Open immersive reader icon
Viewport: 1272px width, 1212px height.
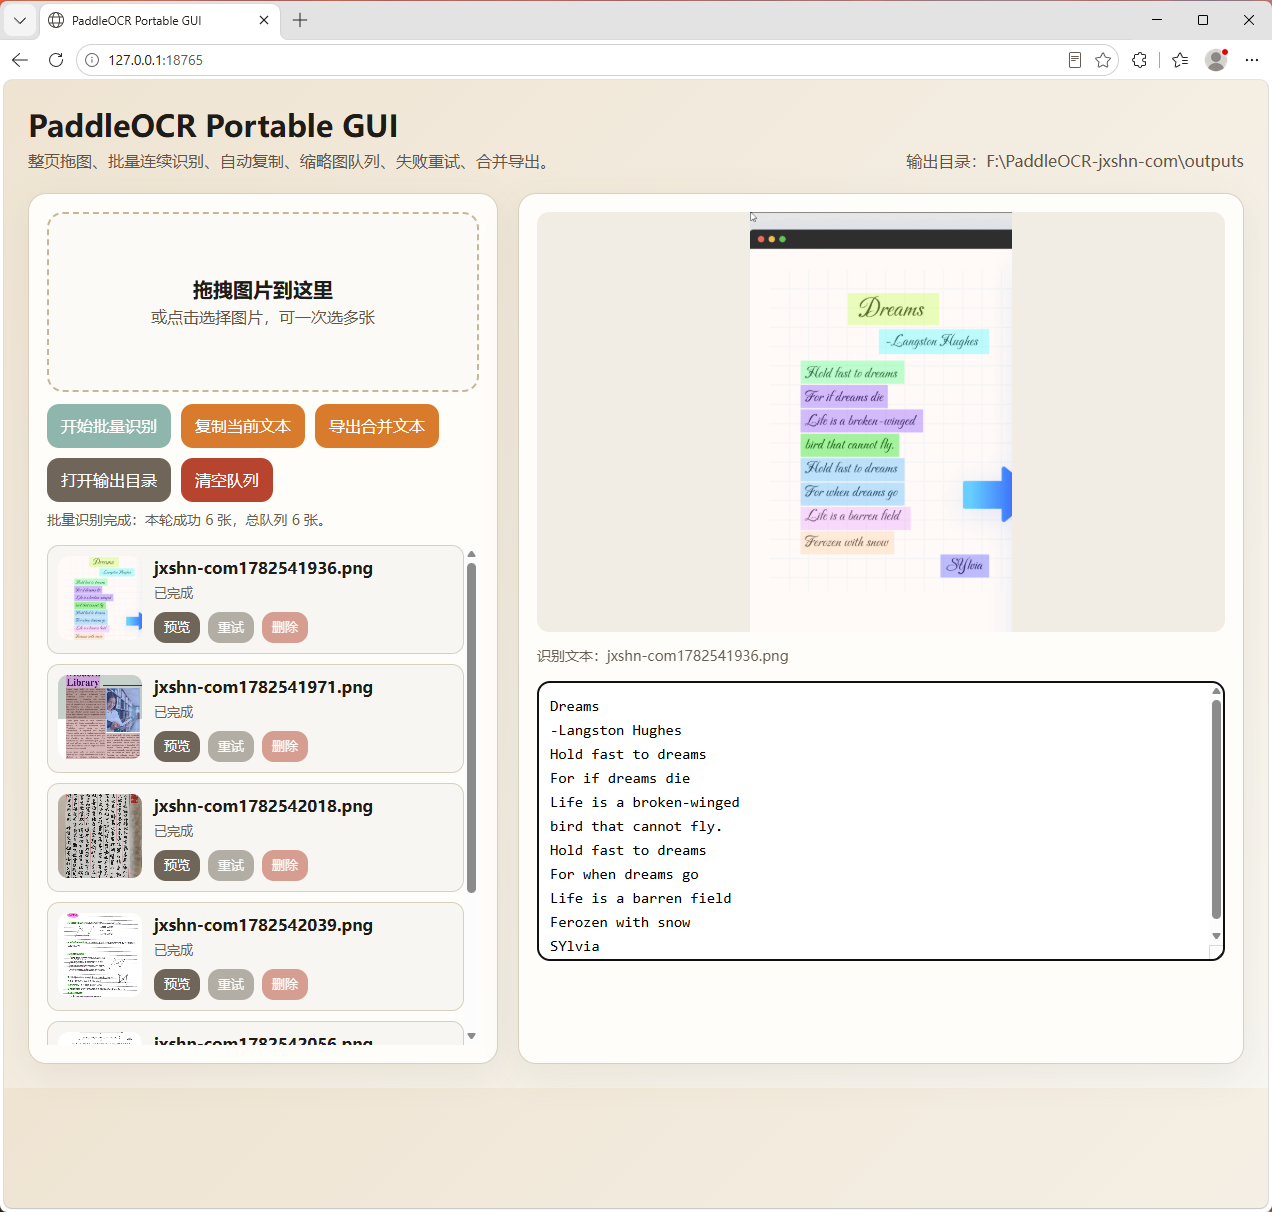pyautogui.click(x=1075, y=60)
